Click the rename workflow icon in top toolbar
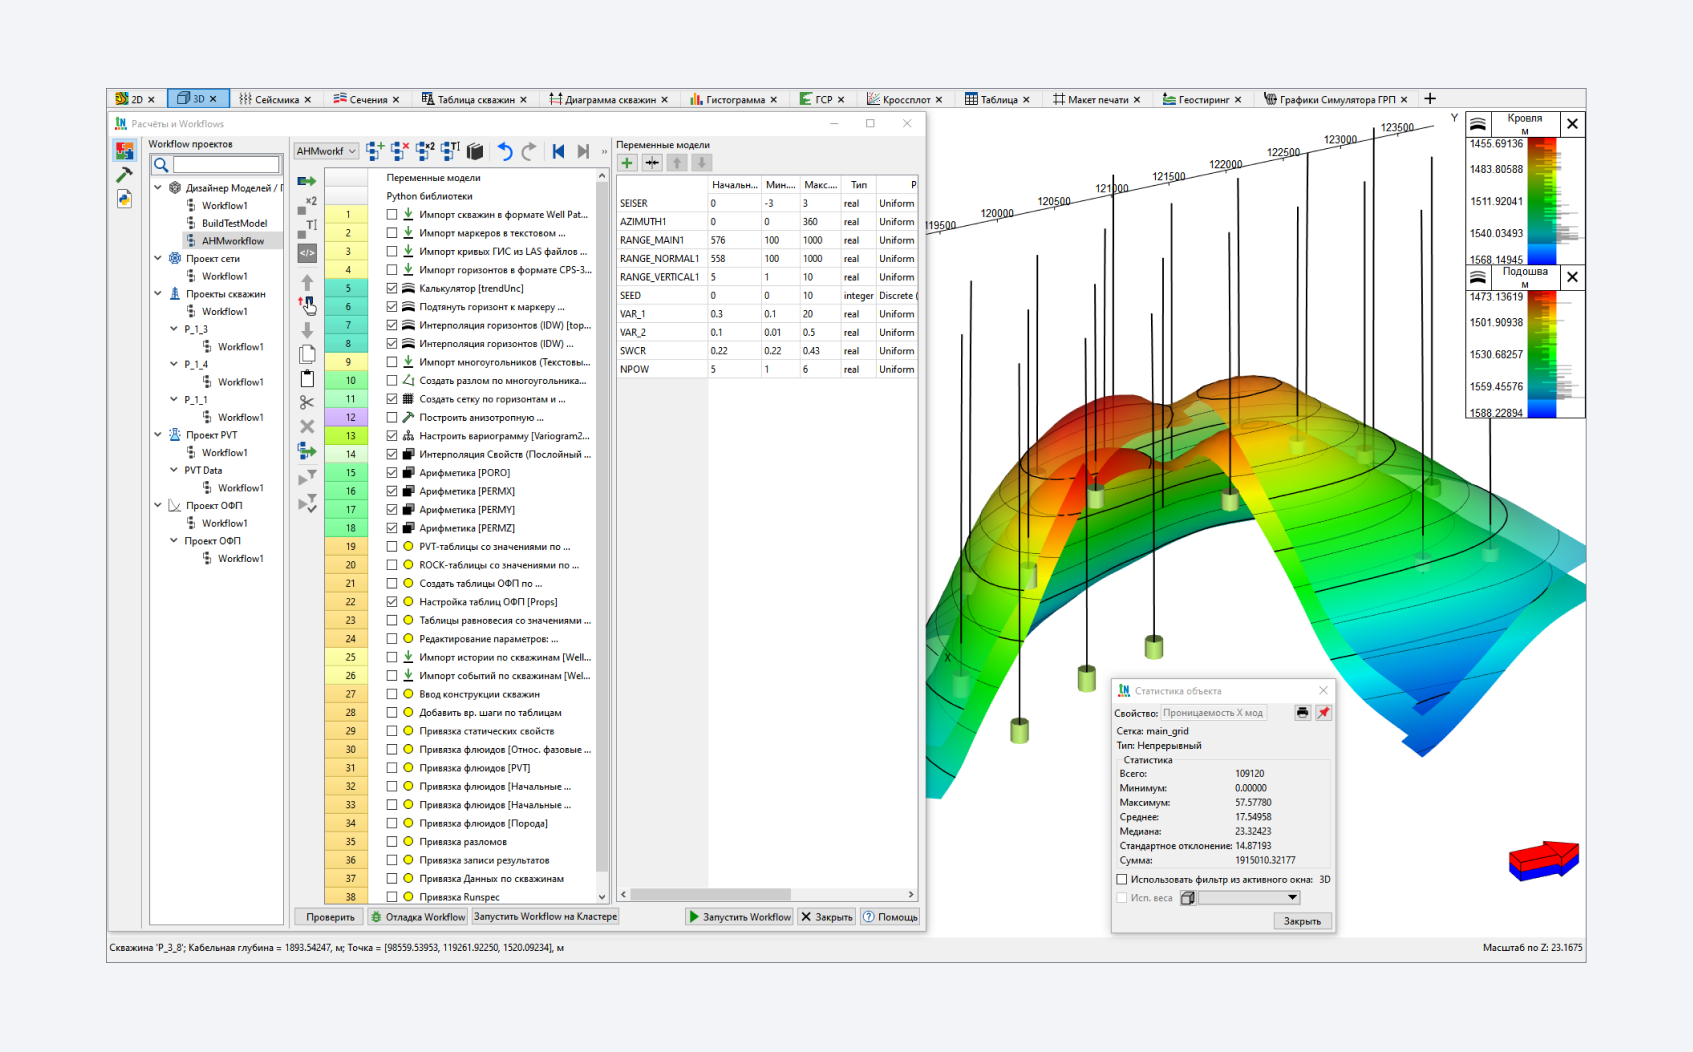1693x1052 pixels. pyautogui.click(x=450, y=151)
